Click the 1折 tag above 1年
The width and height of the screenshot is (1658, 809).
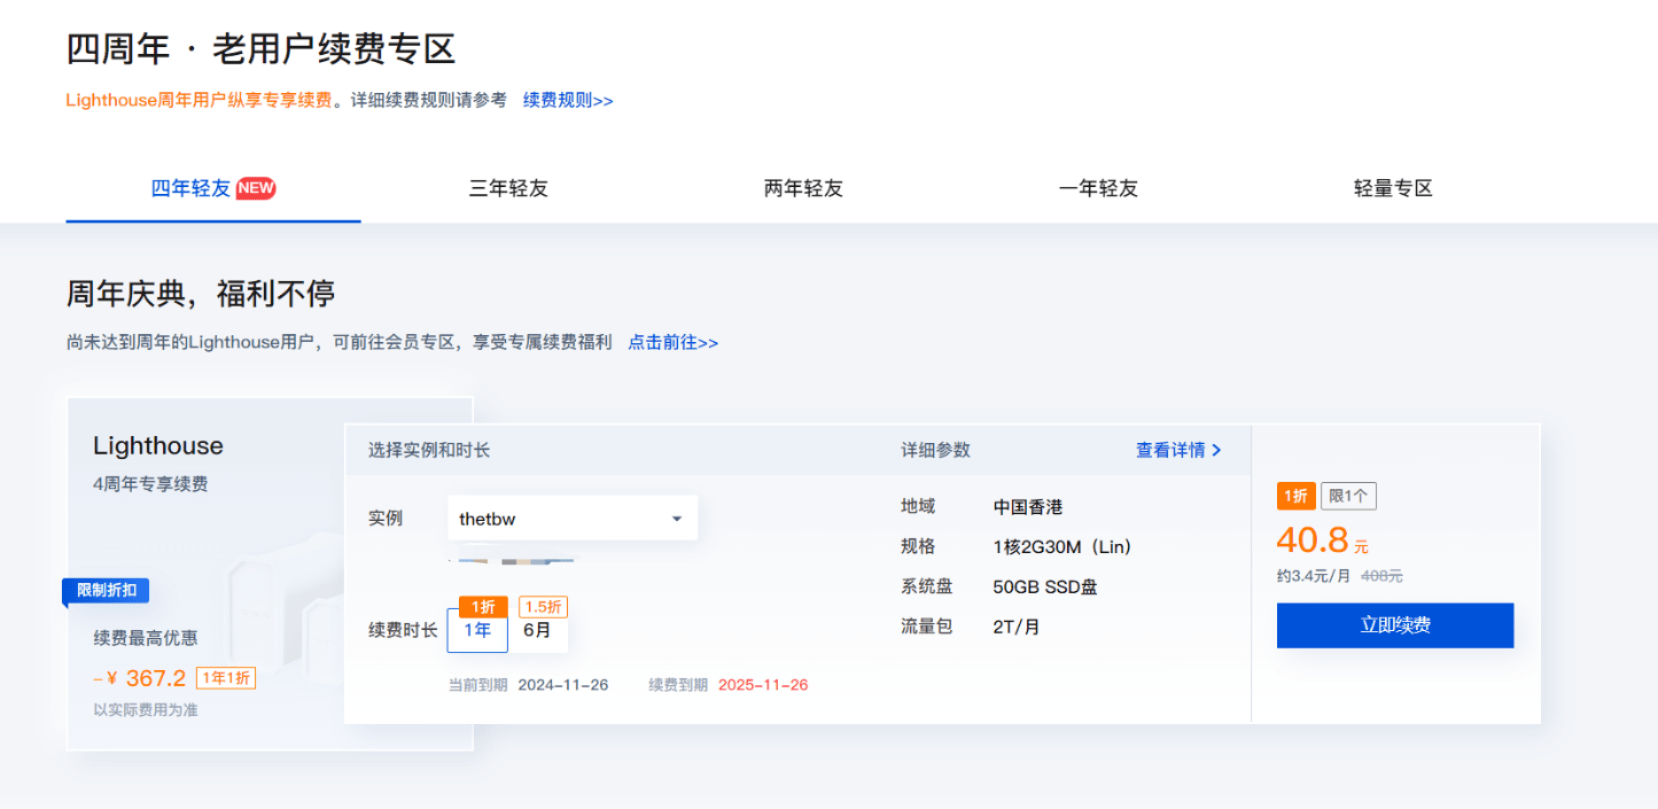pos(484,607)
